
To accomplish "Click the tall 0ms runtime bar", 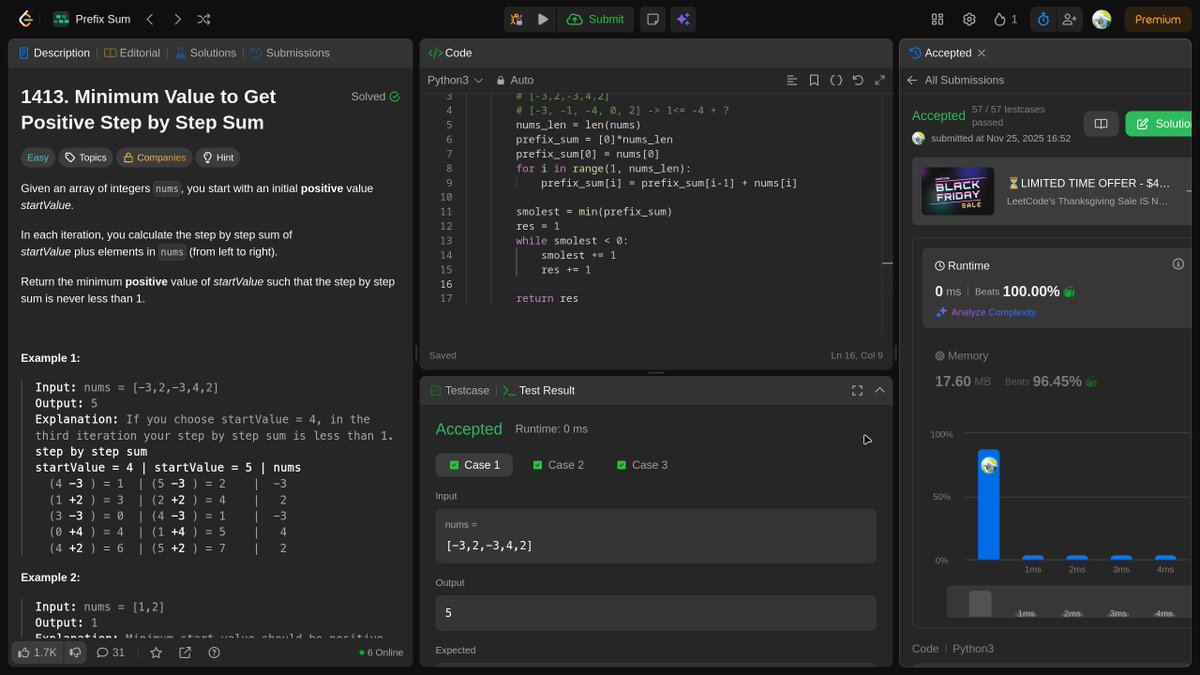I will (x=988, y=505).
